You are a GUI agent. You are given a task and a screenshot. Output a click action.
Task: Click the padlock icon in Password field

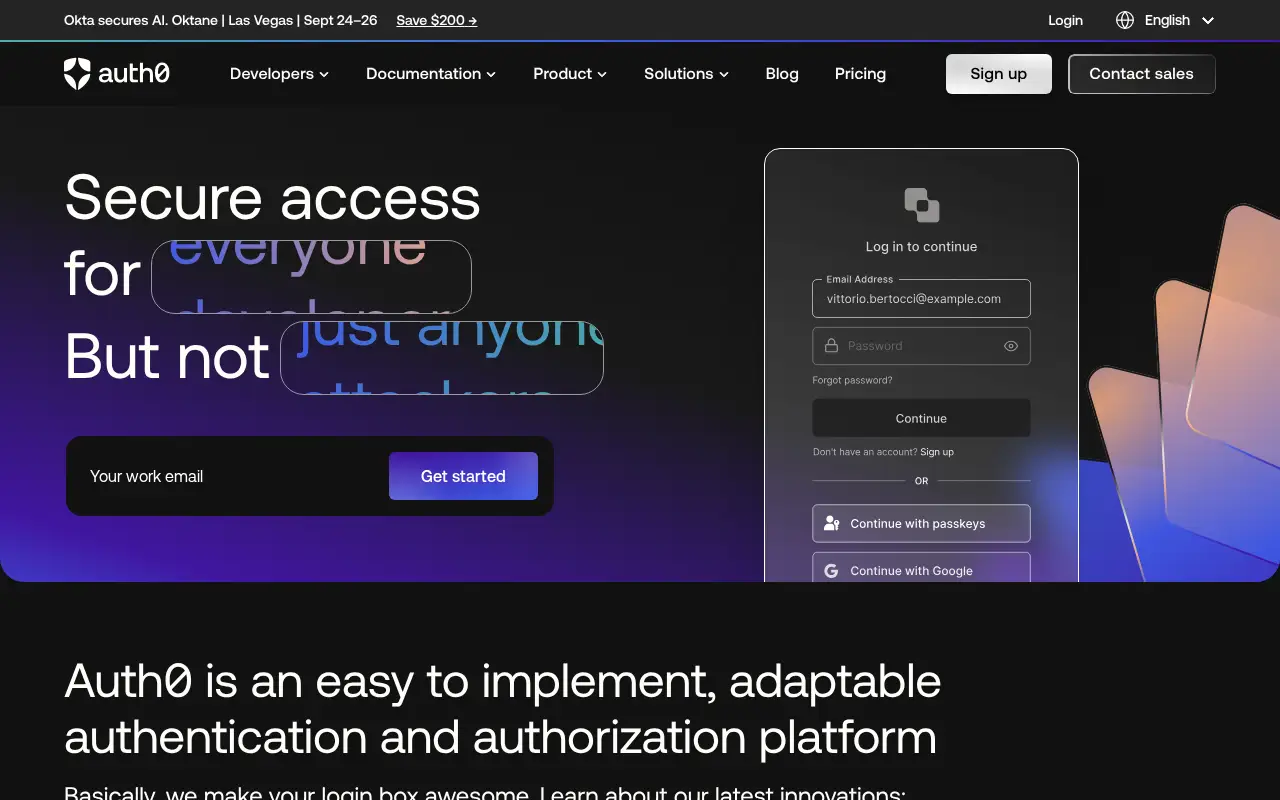click(x=831, y=346)
